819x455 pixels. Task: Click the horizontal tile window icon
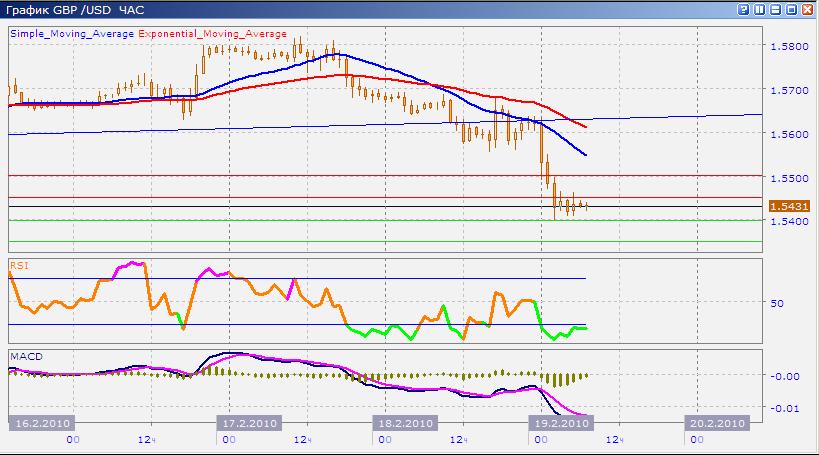click(x=775, y=9)
